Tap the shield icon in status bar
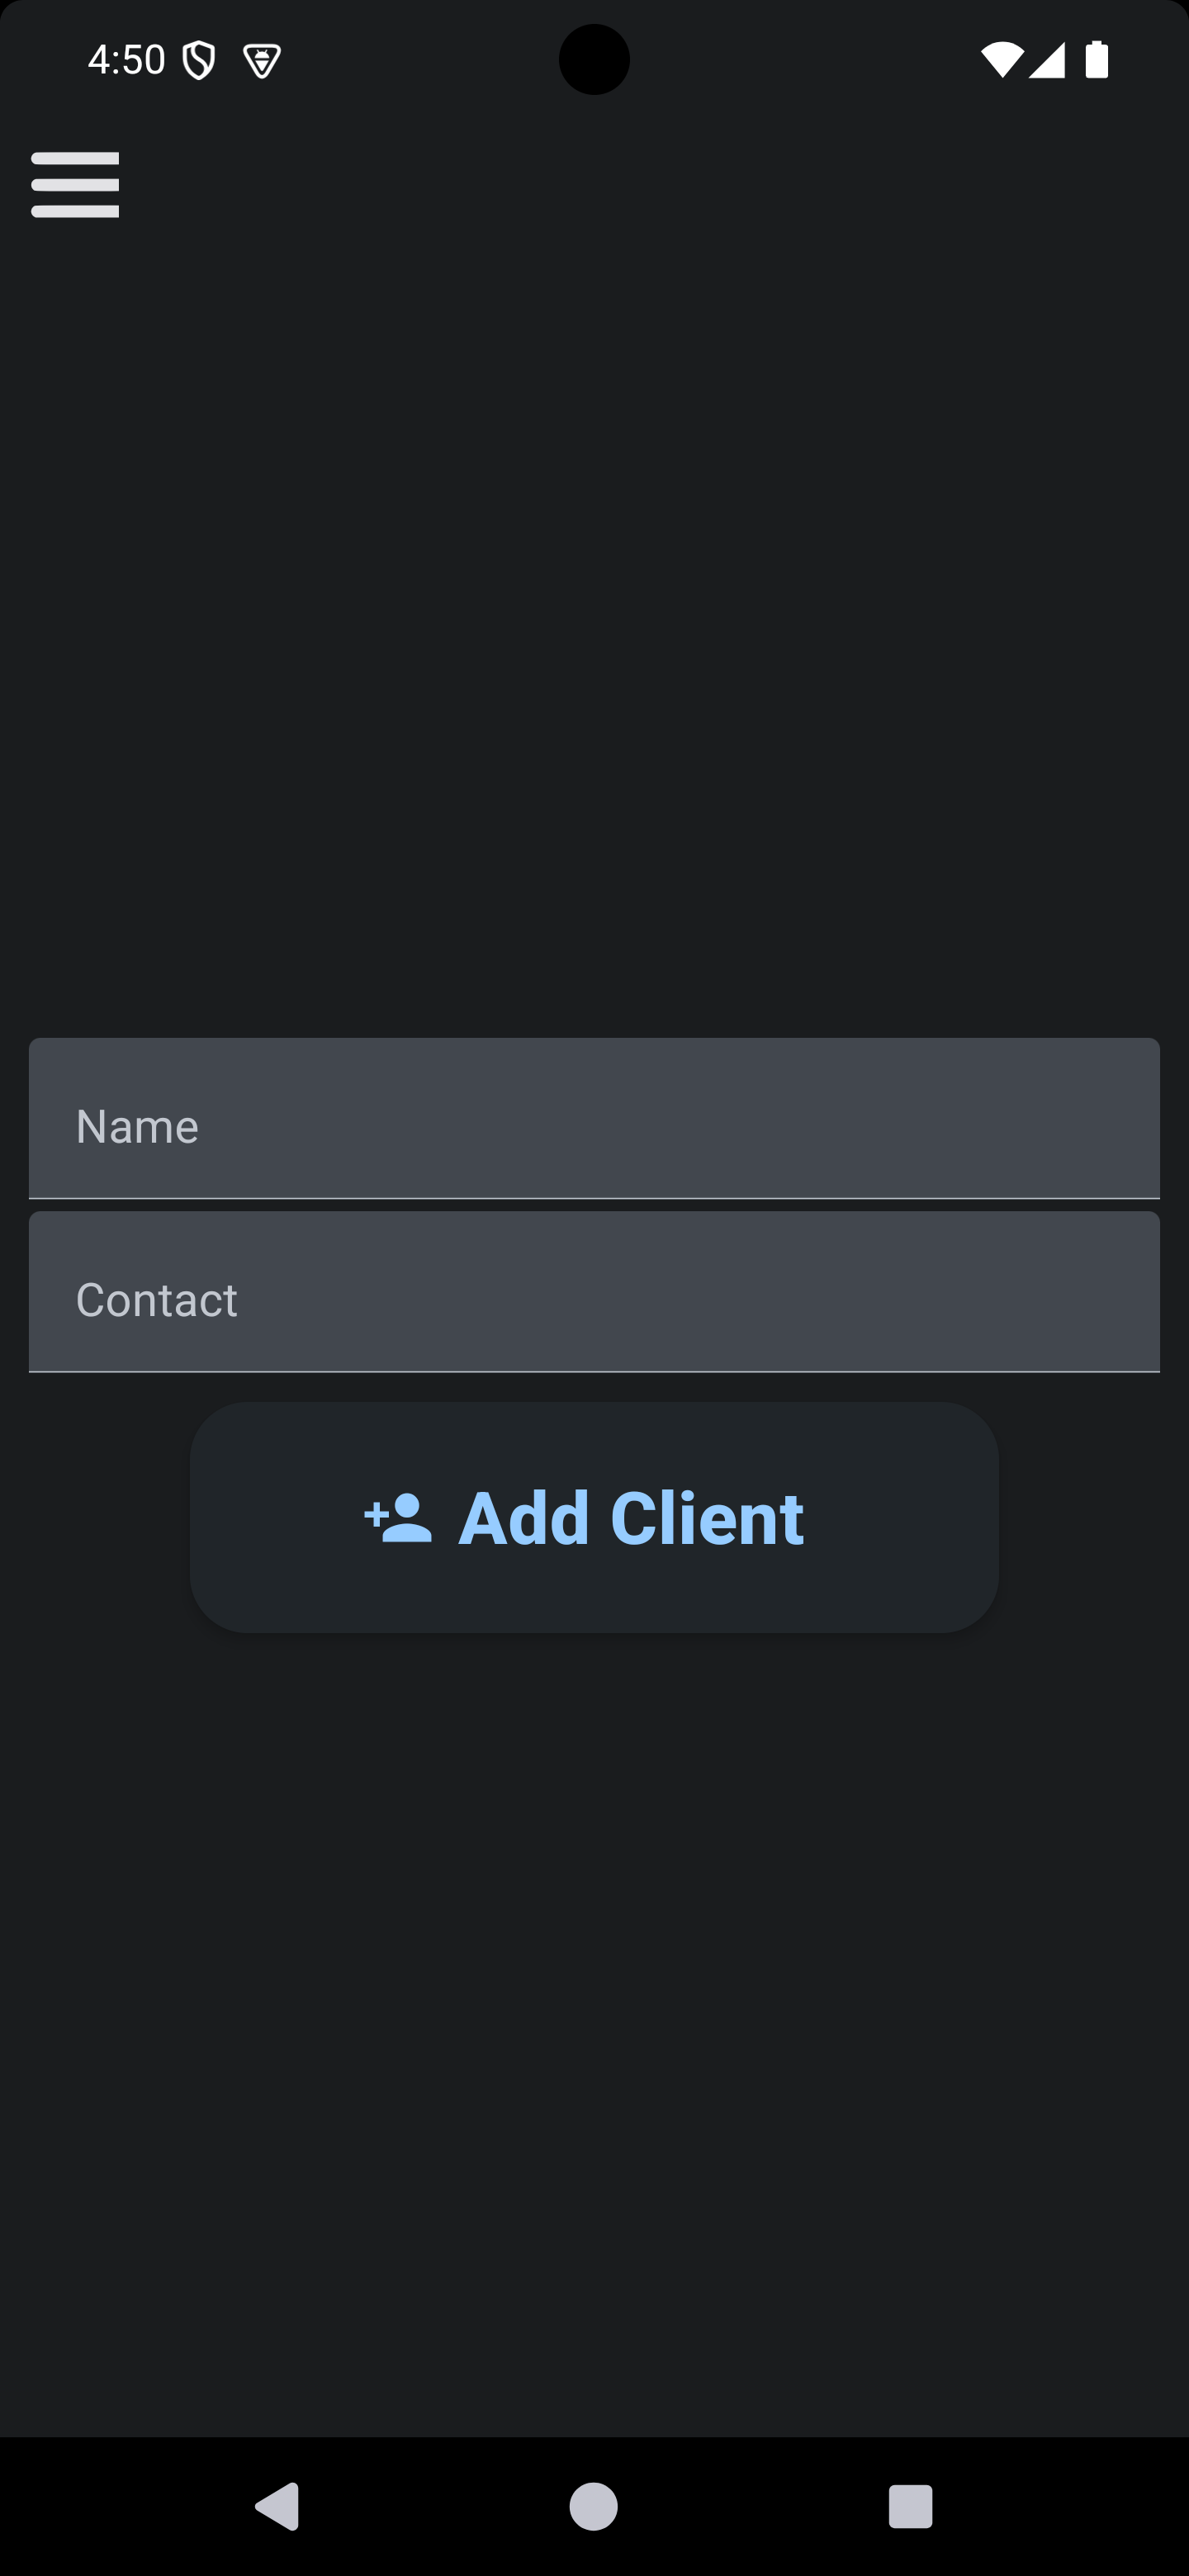 199,61
